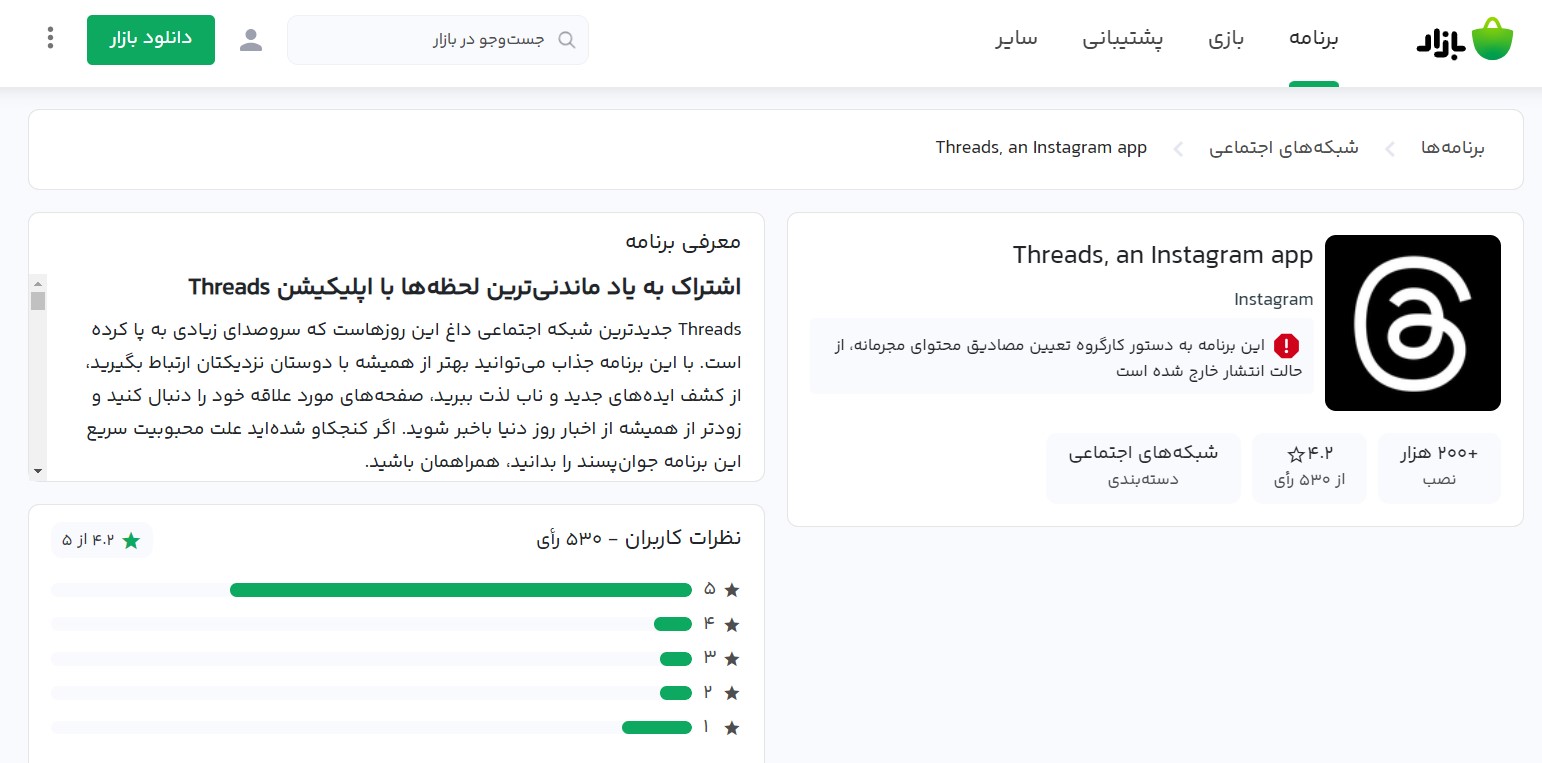This screenshot has height=763, width=1542.
Task: Click the star next to the 5-star rating row
Action: pos(732,589)
